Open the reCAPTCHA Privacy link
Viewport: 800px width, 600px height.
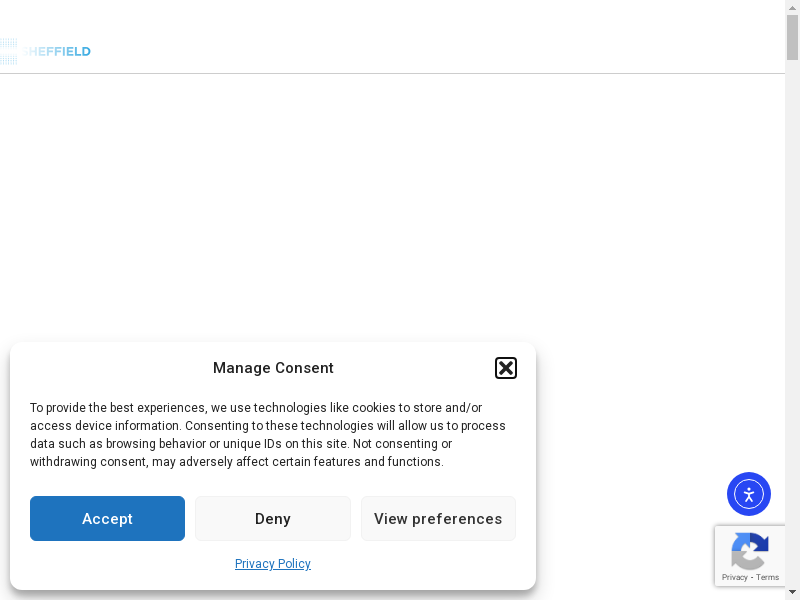pos(734,577)
